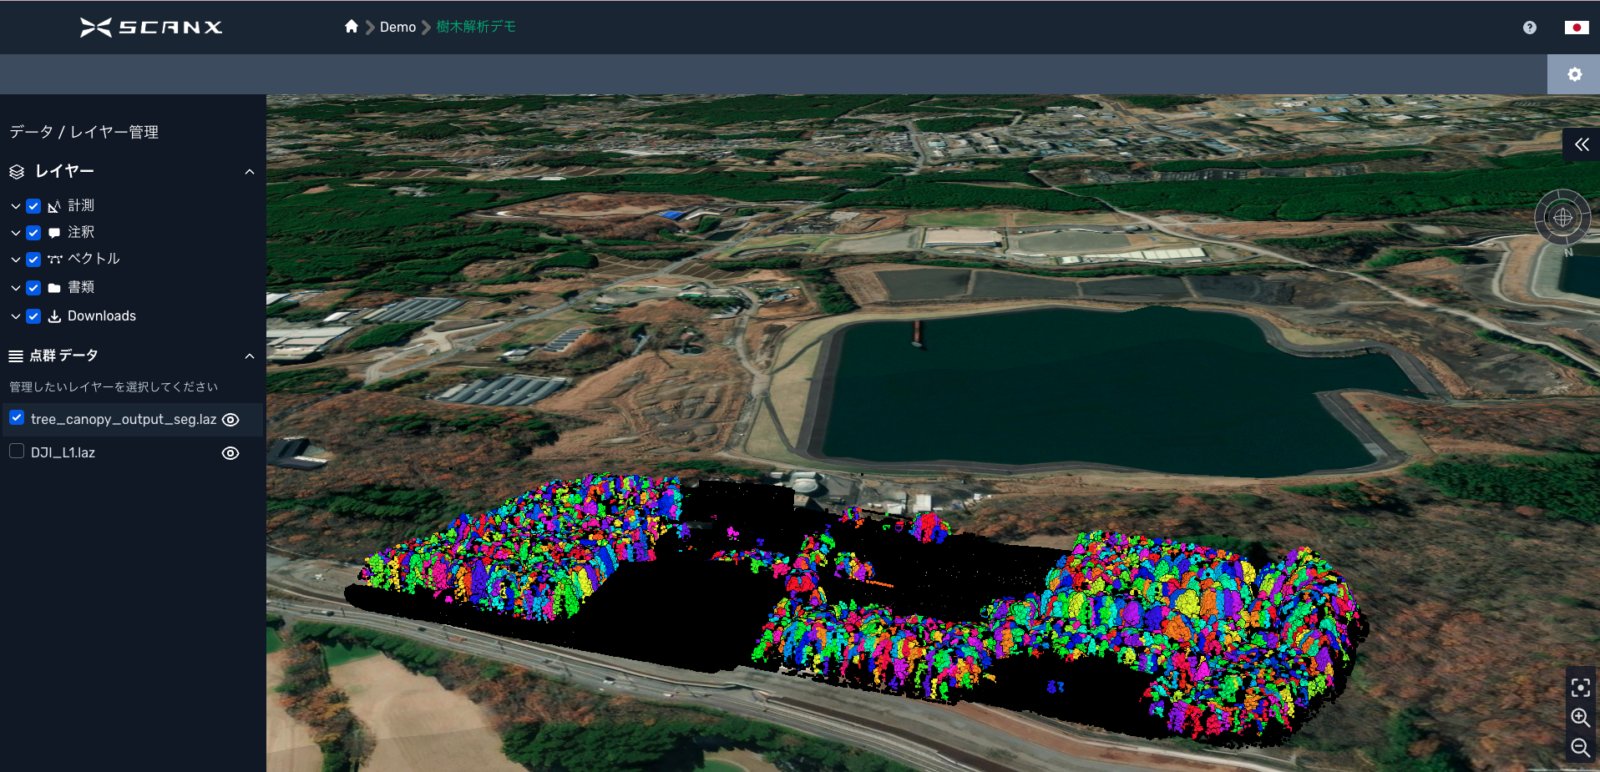Open the help question mark icon
This screenshot has width=1600, height=772.
point(1529,28)
